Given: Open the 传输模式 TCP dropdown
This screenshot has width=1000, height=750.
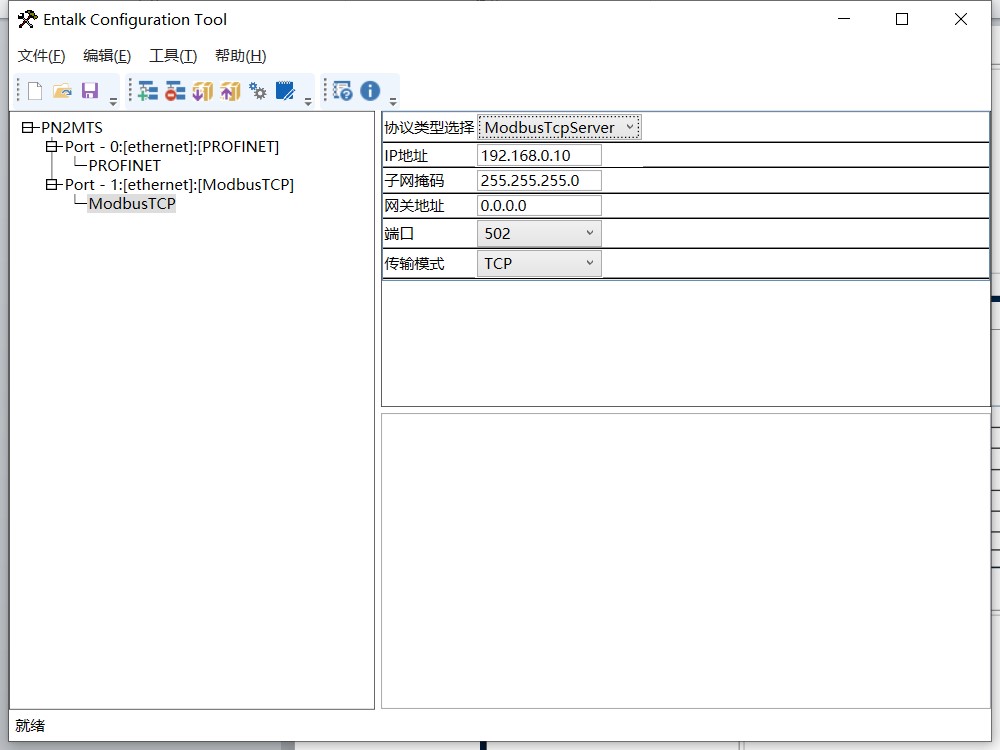Looking at the screenshot, I should pos(539,263).
